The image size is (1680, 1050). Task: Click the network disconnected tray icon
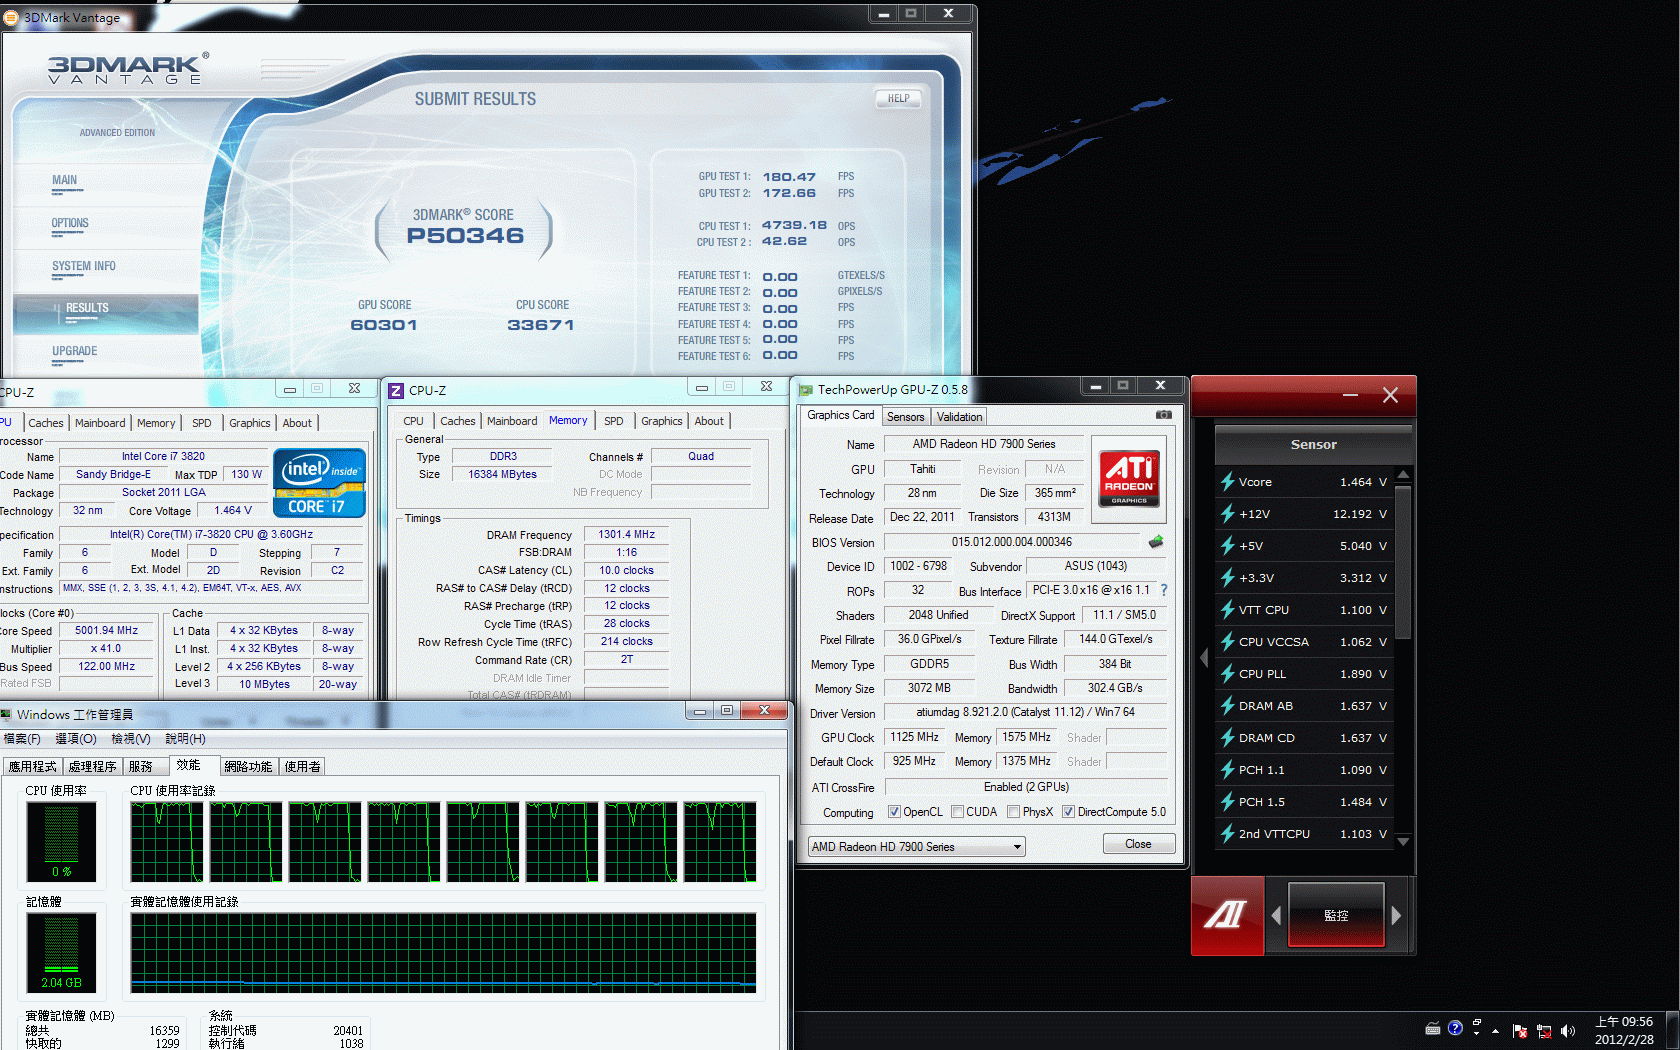point(1544,1031)
